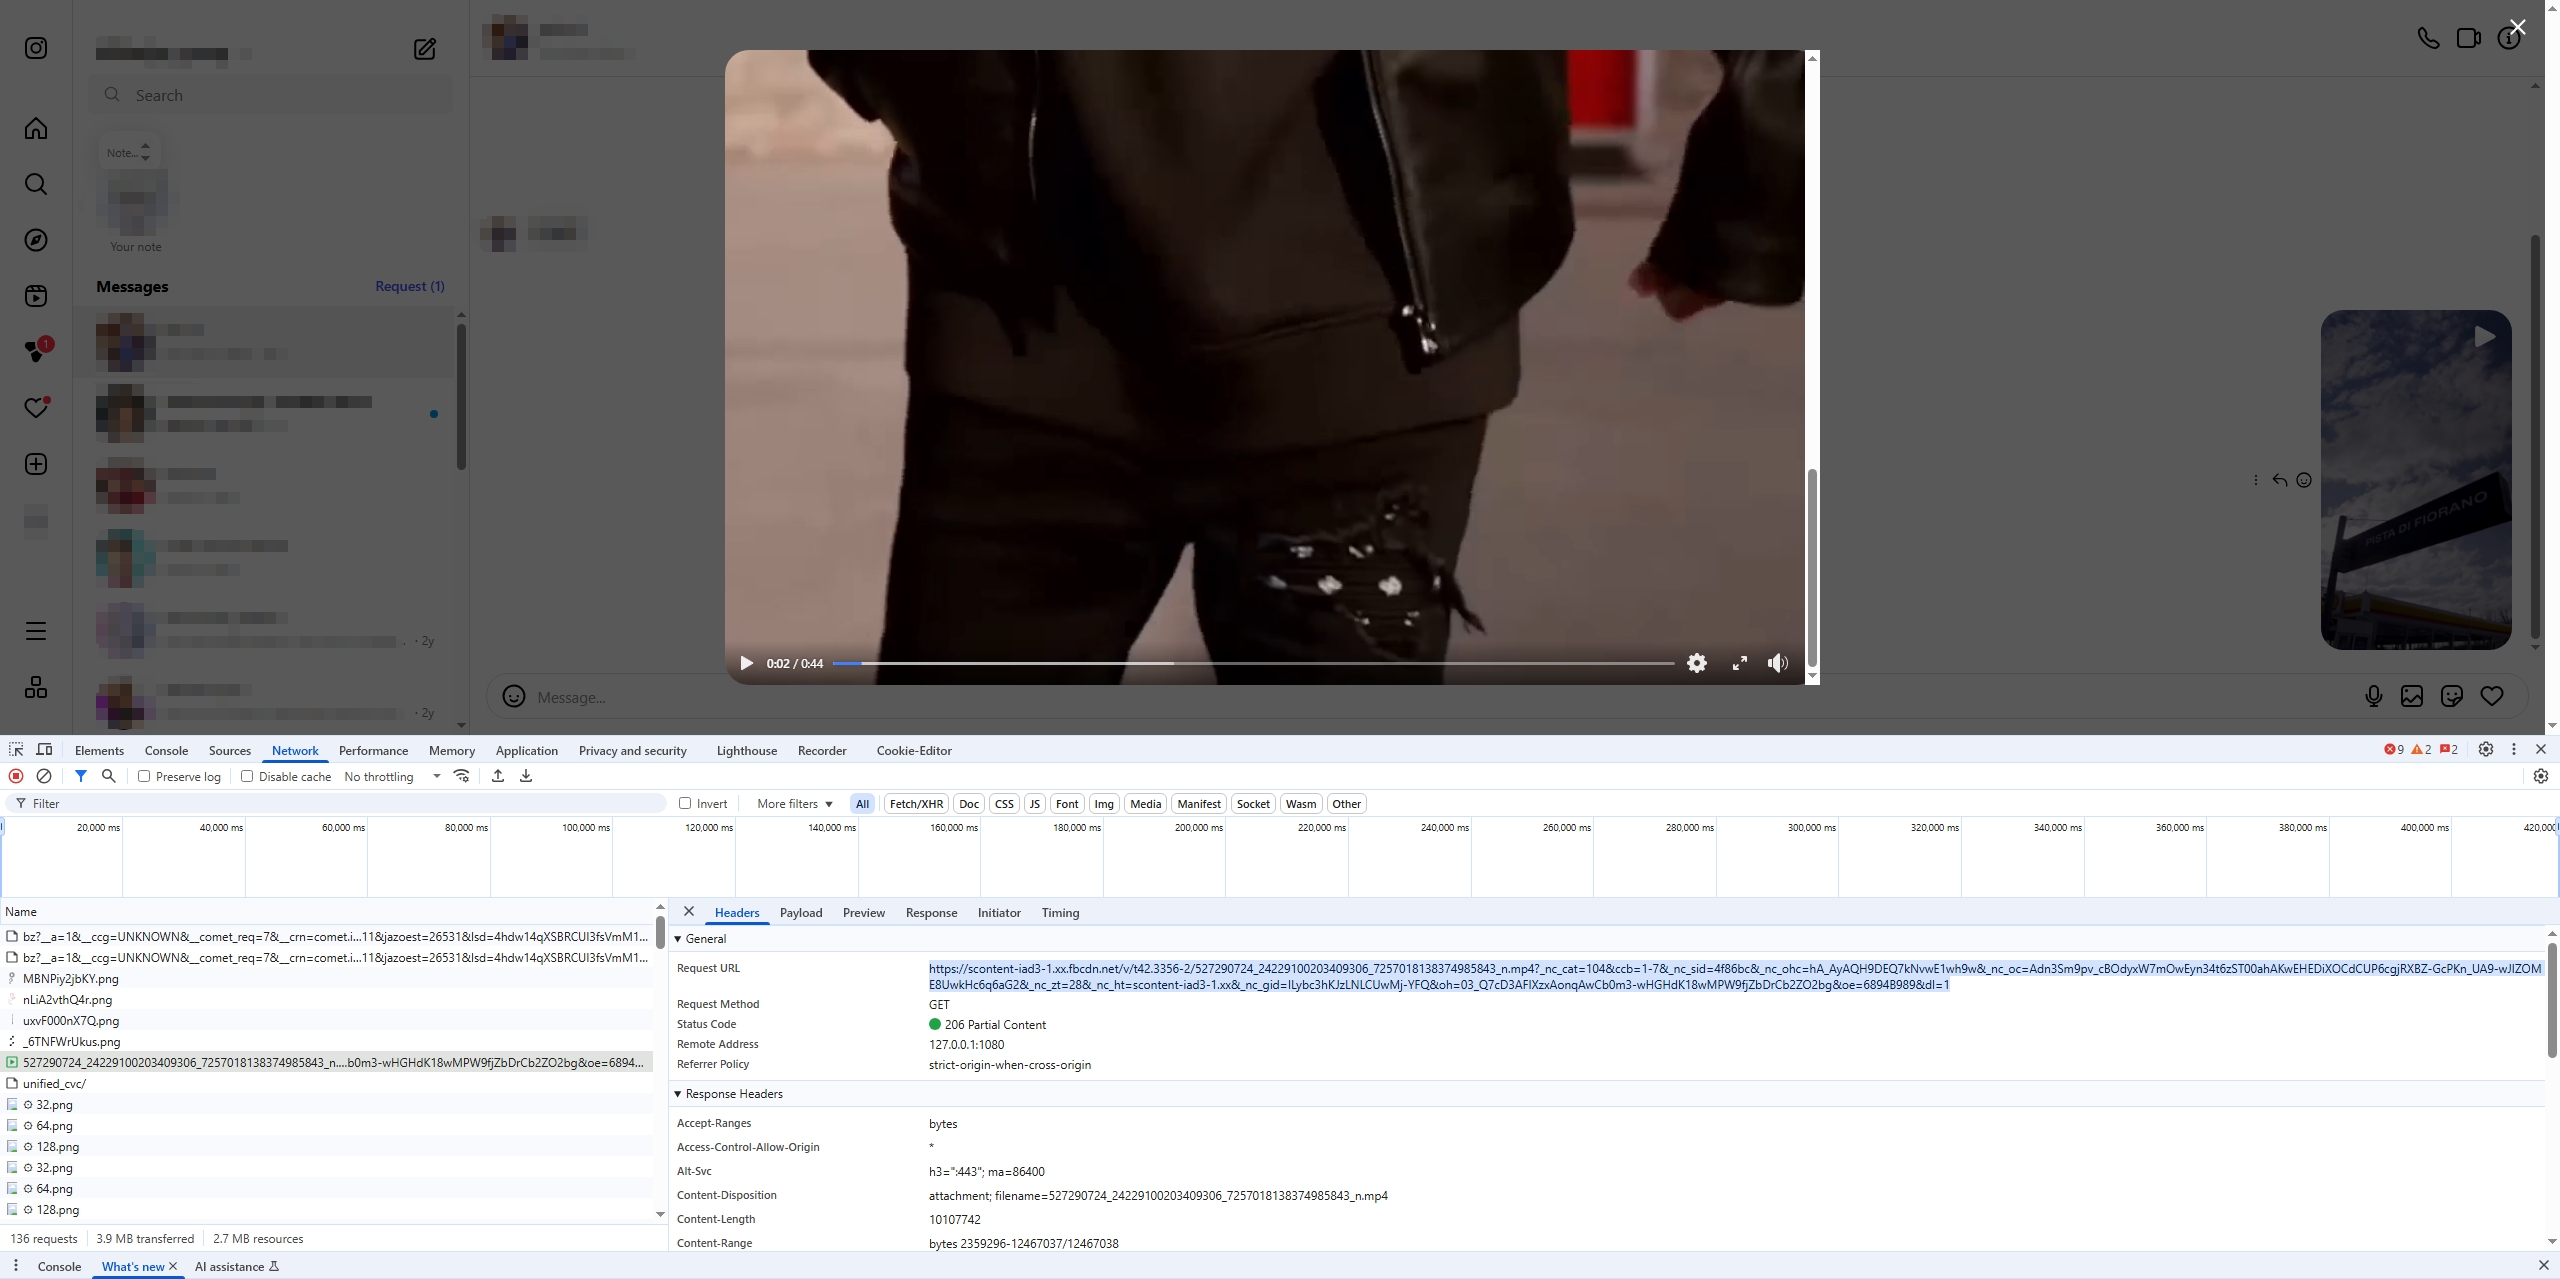Open the Timing tab of the request

(1060, 913)
